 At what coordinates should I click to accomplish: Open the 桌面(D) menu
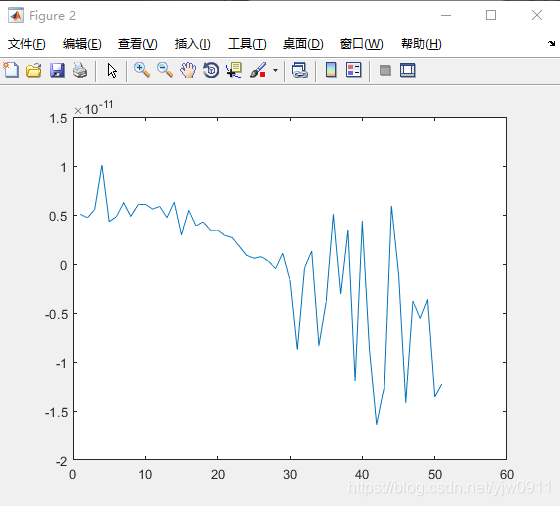(x=303, y=44)
